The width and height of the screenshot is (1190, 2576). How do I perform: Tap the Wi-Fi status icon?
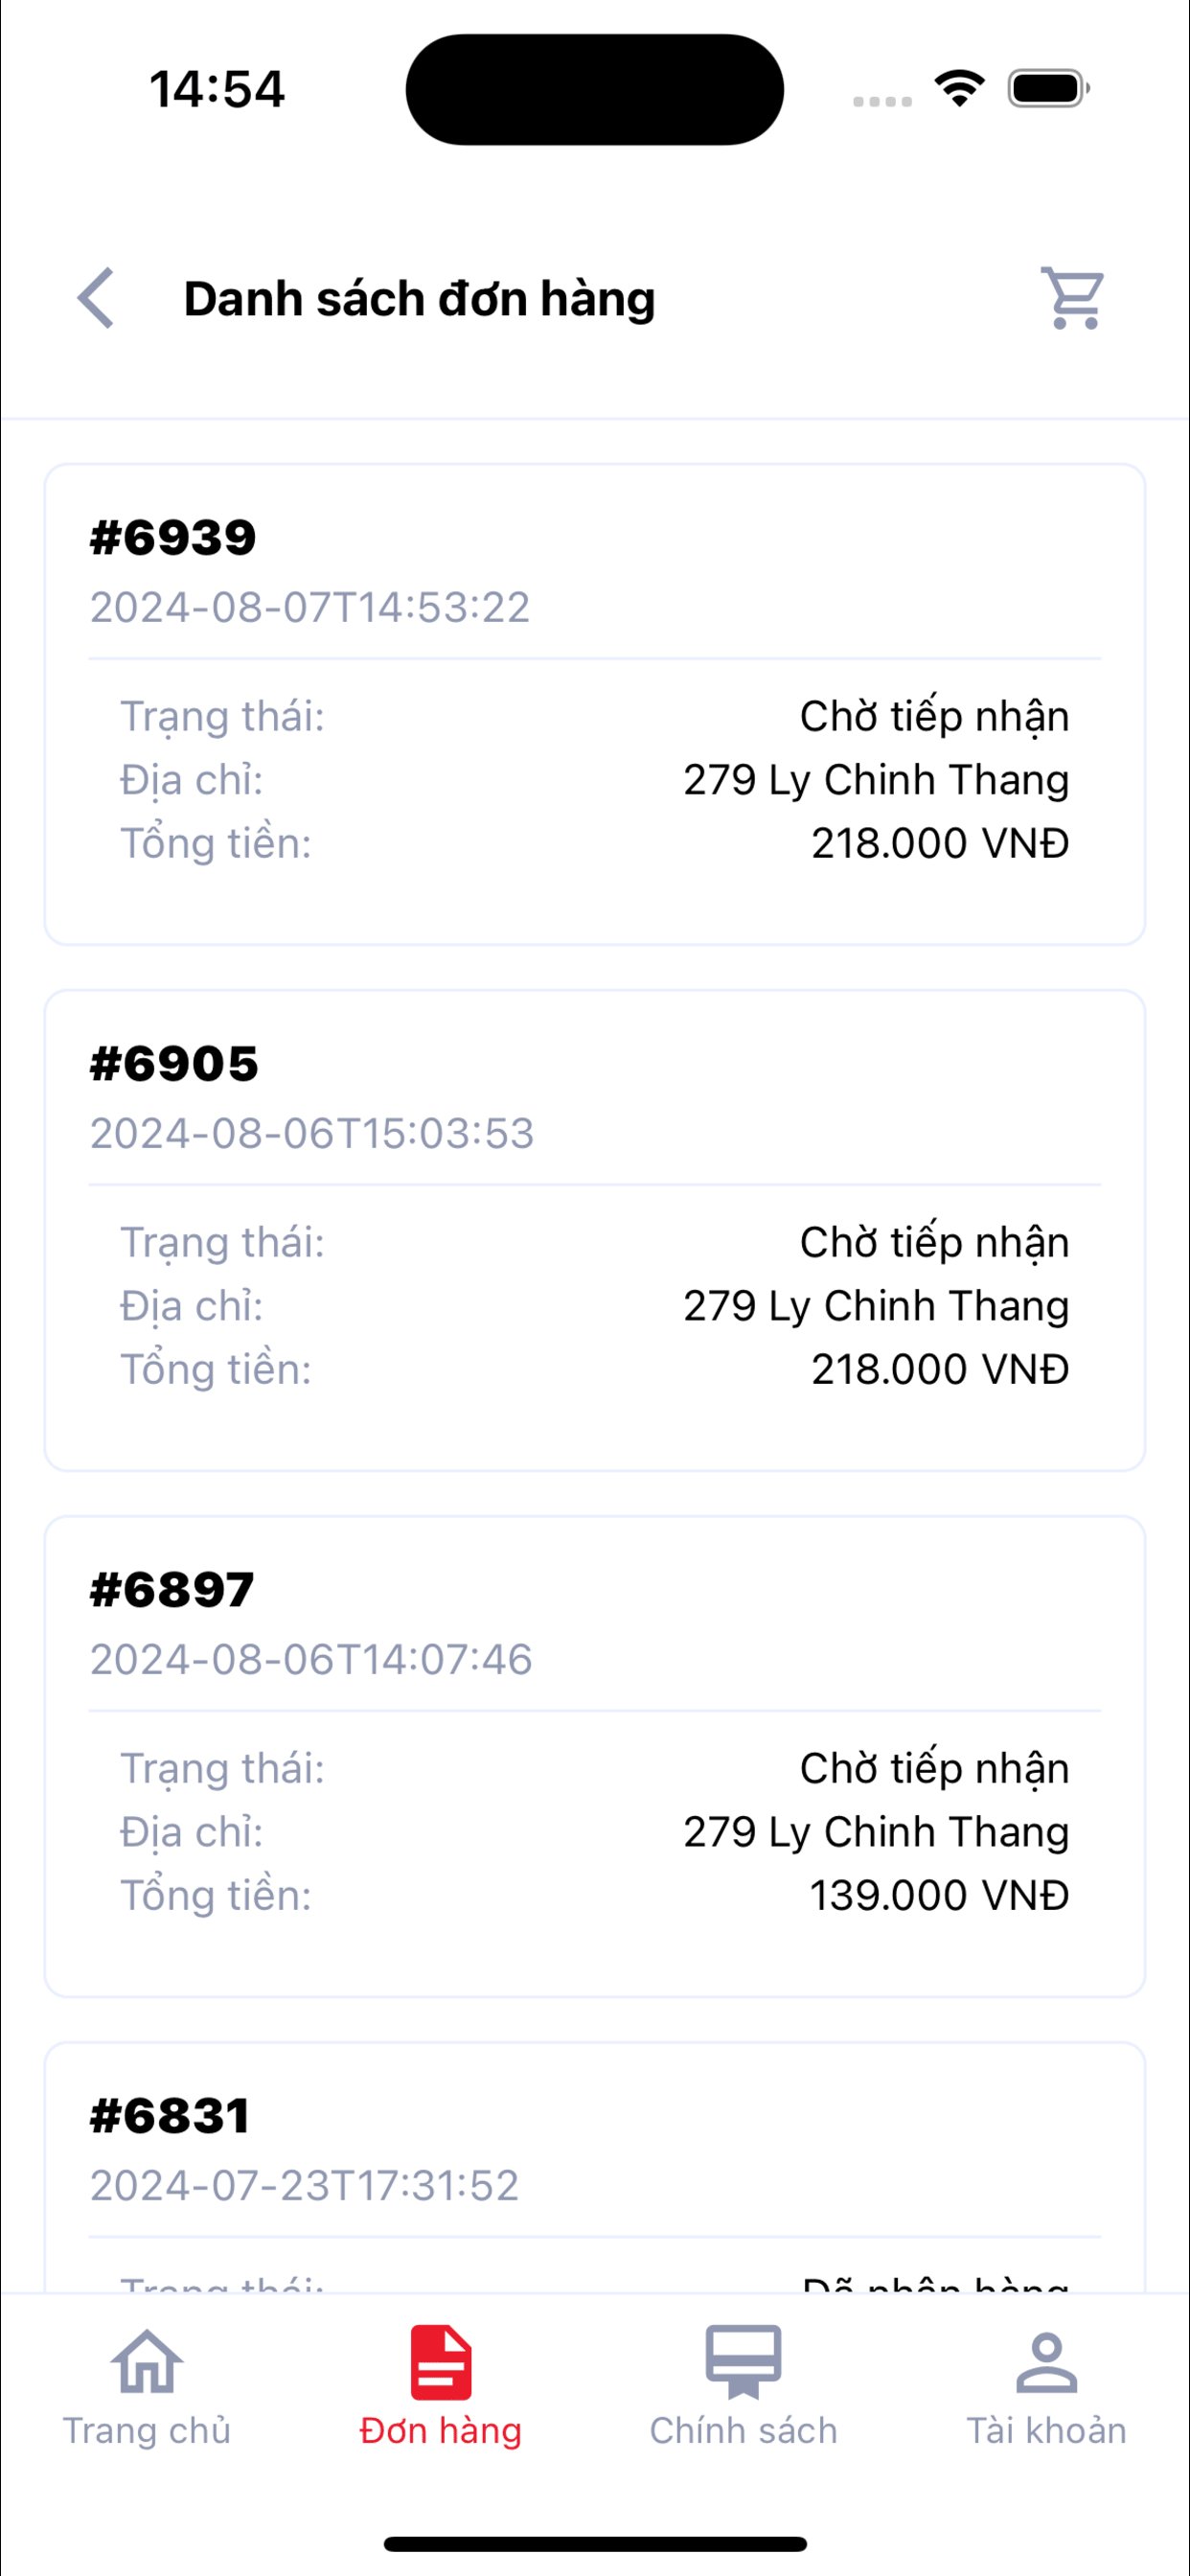click(959, 89)
